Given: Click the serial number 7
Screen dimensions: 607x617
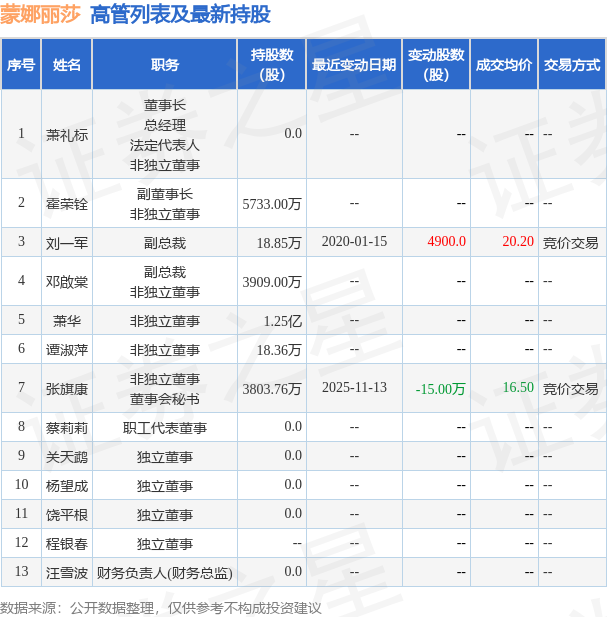Looking at the screenshot, I should (x=21, y=387).
